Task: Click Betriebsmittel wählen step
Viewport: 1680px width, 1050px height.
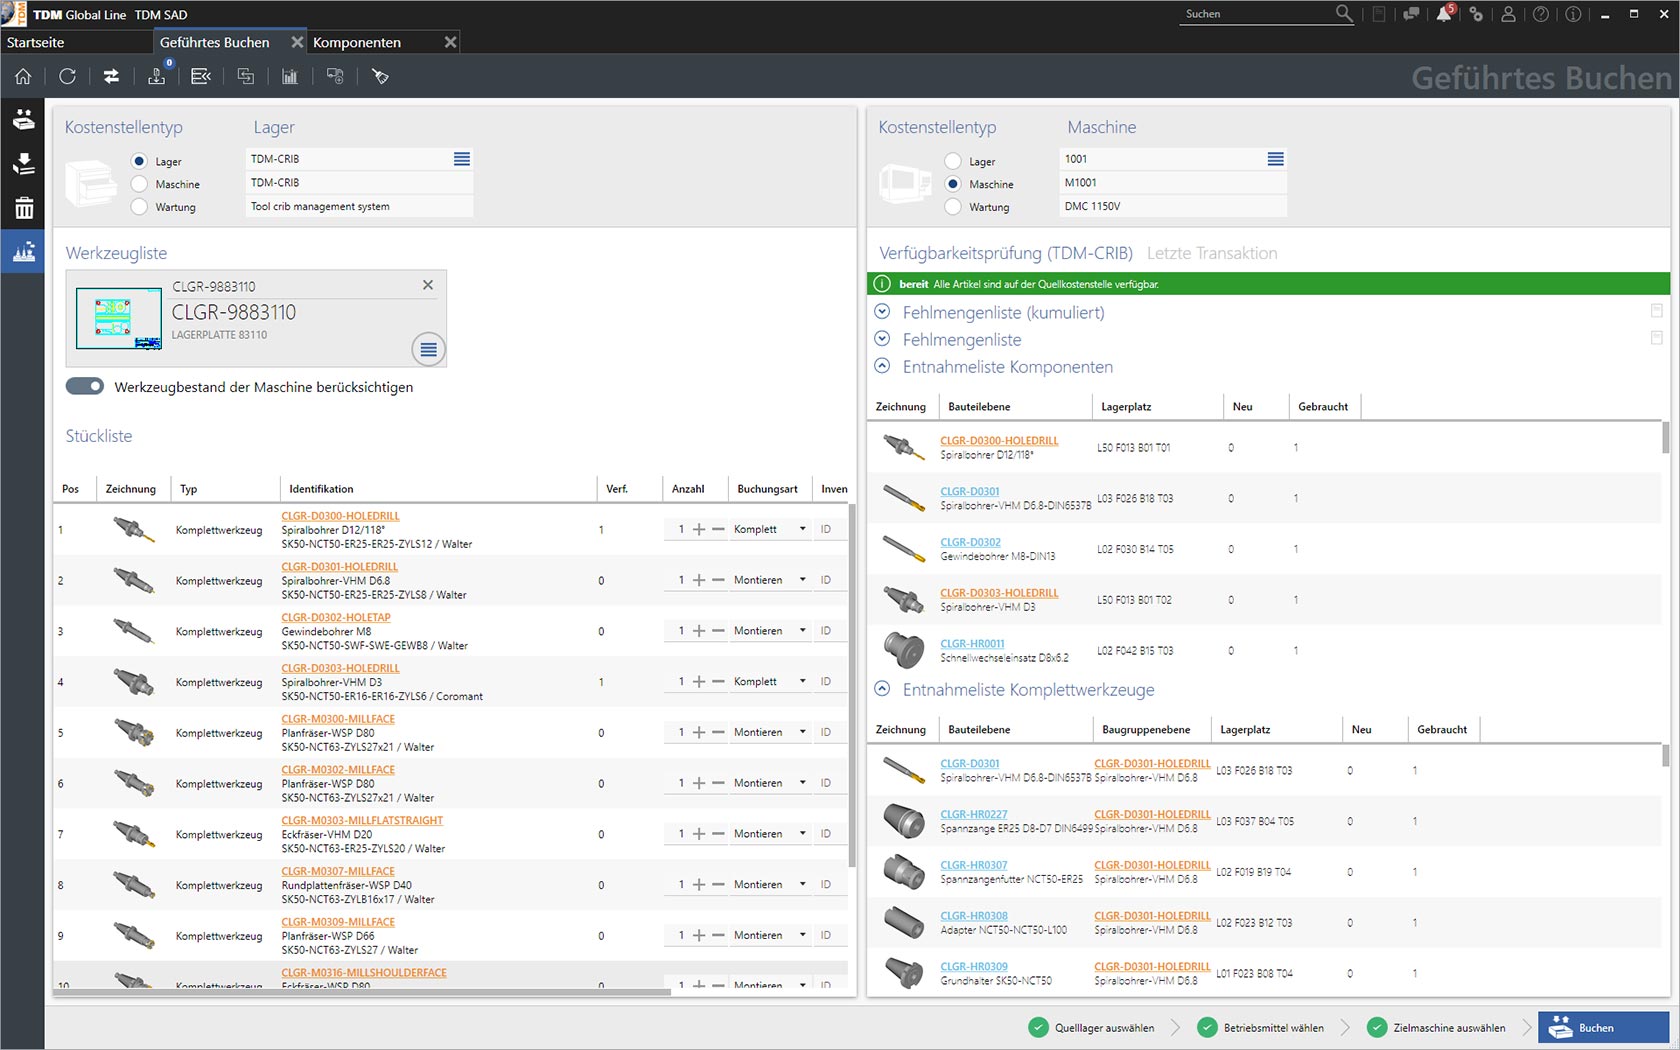Action: tap(1261, 1027)
